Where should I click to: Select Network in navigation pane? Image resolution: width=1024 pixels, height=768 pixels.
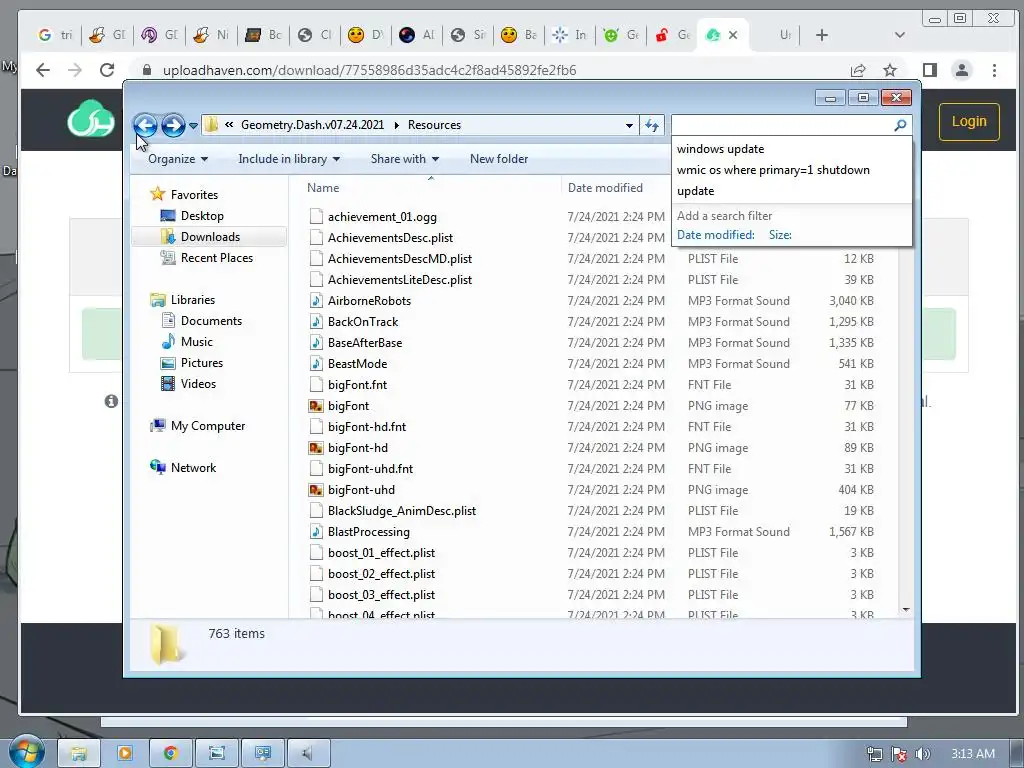point(193,468)
